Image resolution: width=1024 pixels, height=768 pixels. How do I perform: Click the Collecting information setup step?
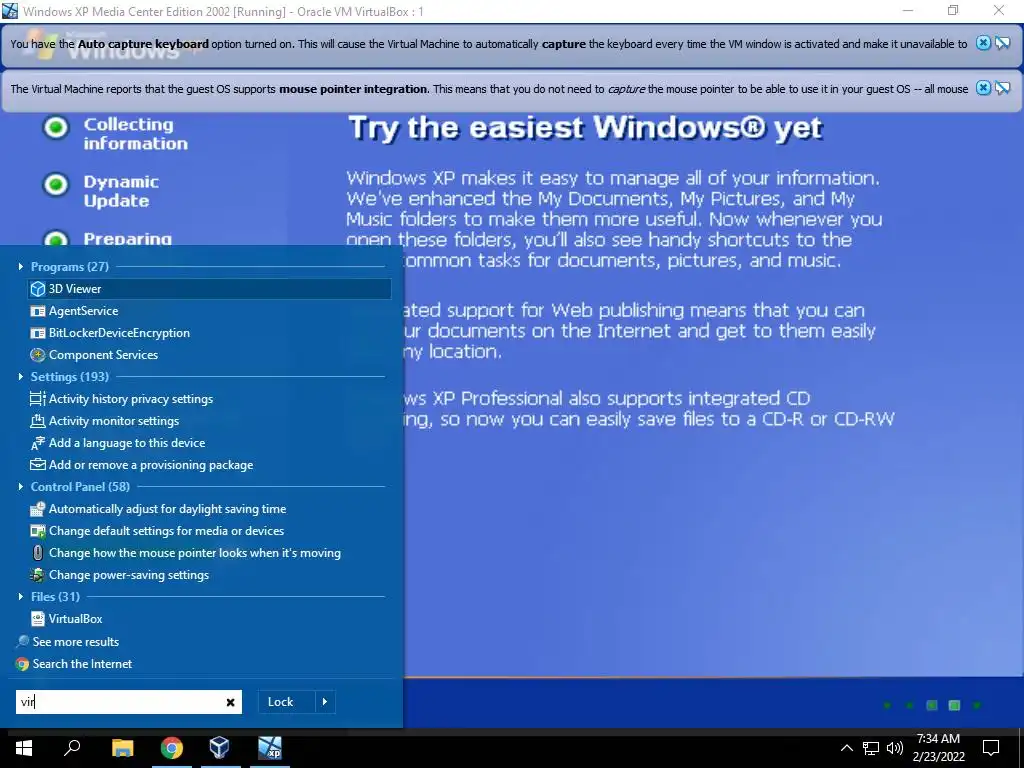coord(135,134)
